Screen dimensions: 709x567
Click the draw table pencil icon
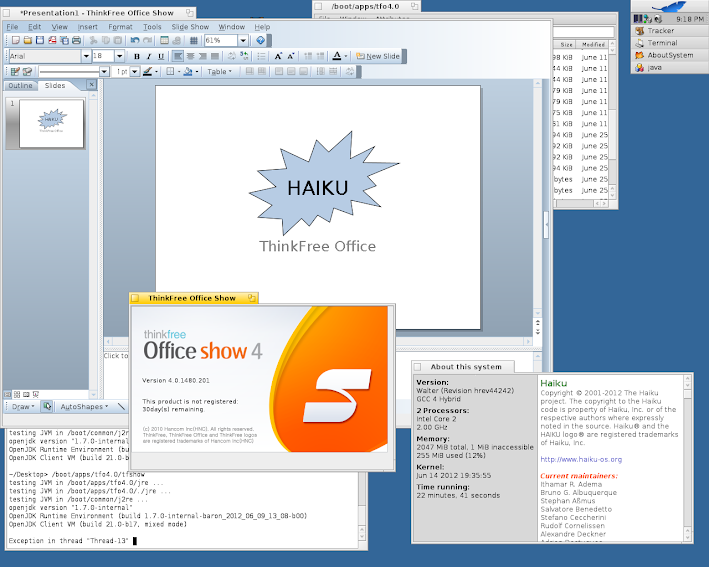pos(15,71)
